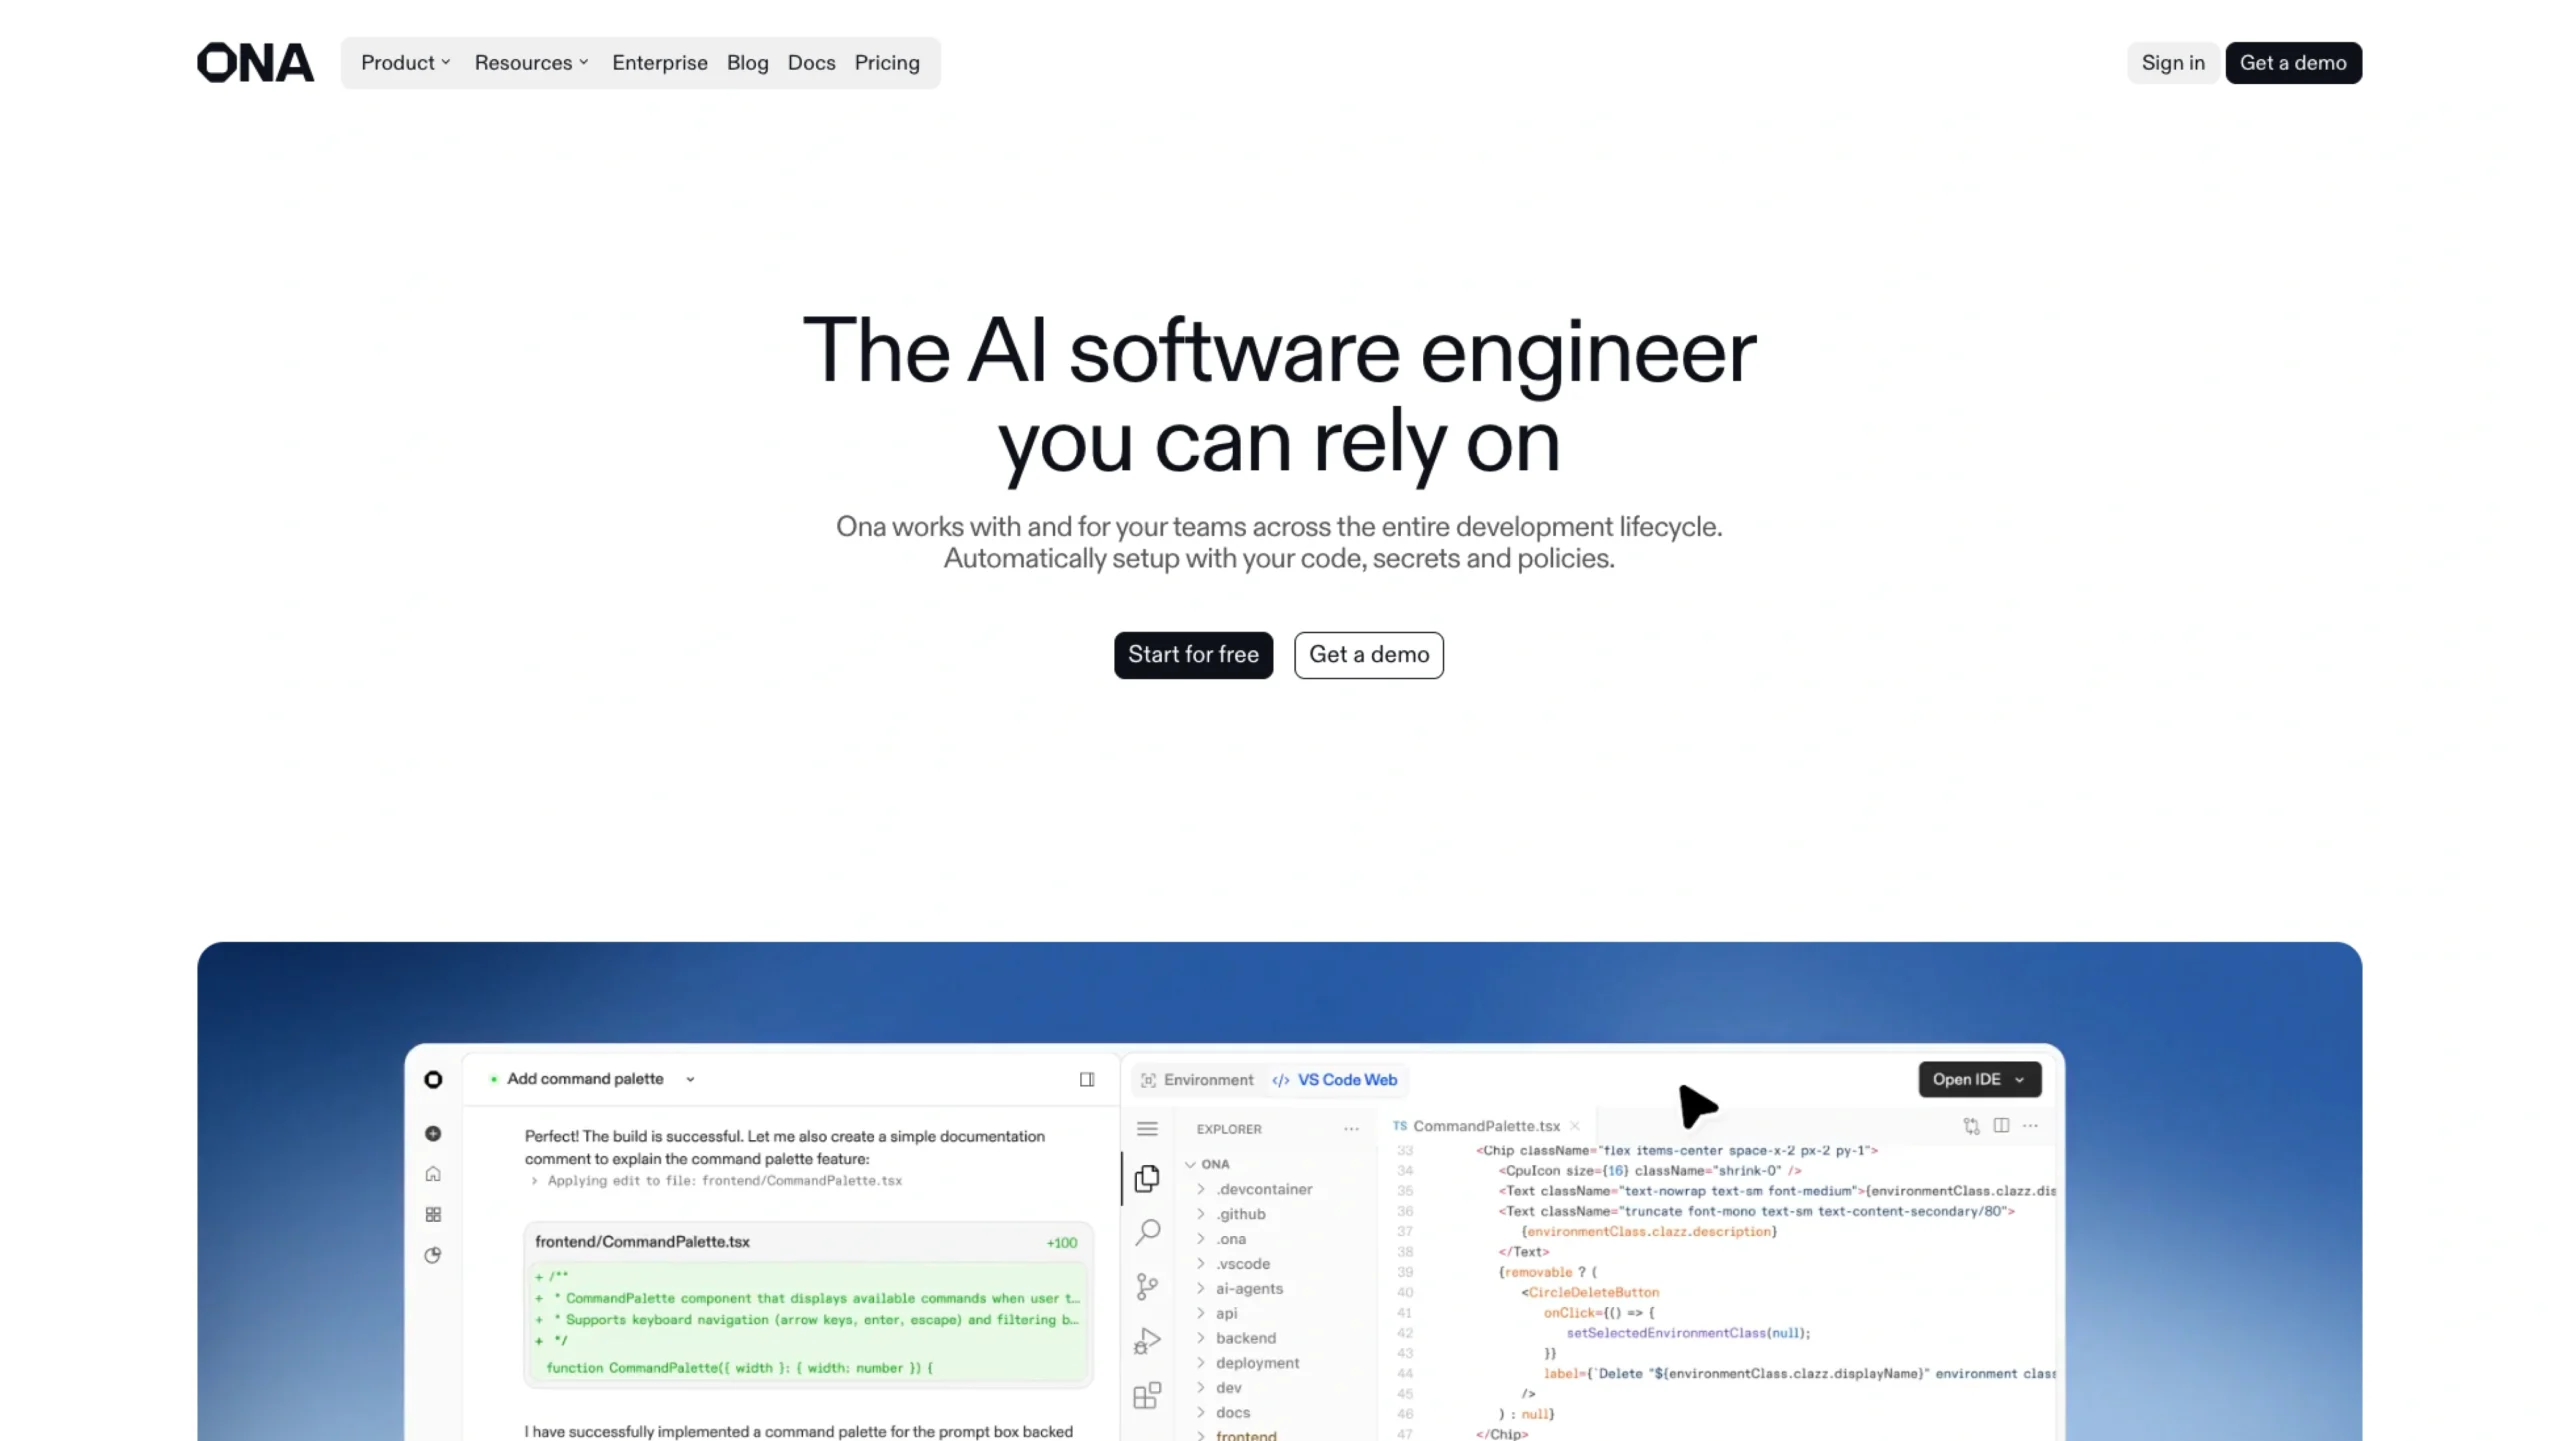
Task: Toggle the sidebar with the hamburger menu icon
Action: pyautogui.click(x=1147, y=1128)
